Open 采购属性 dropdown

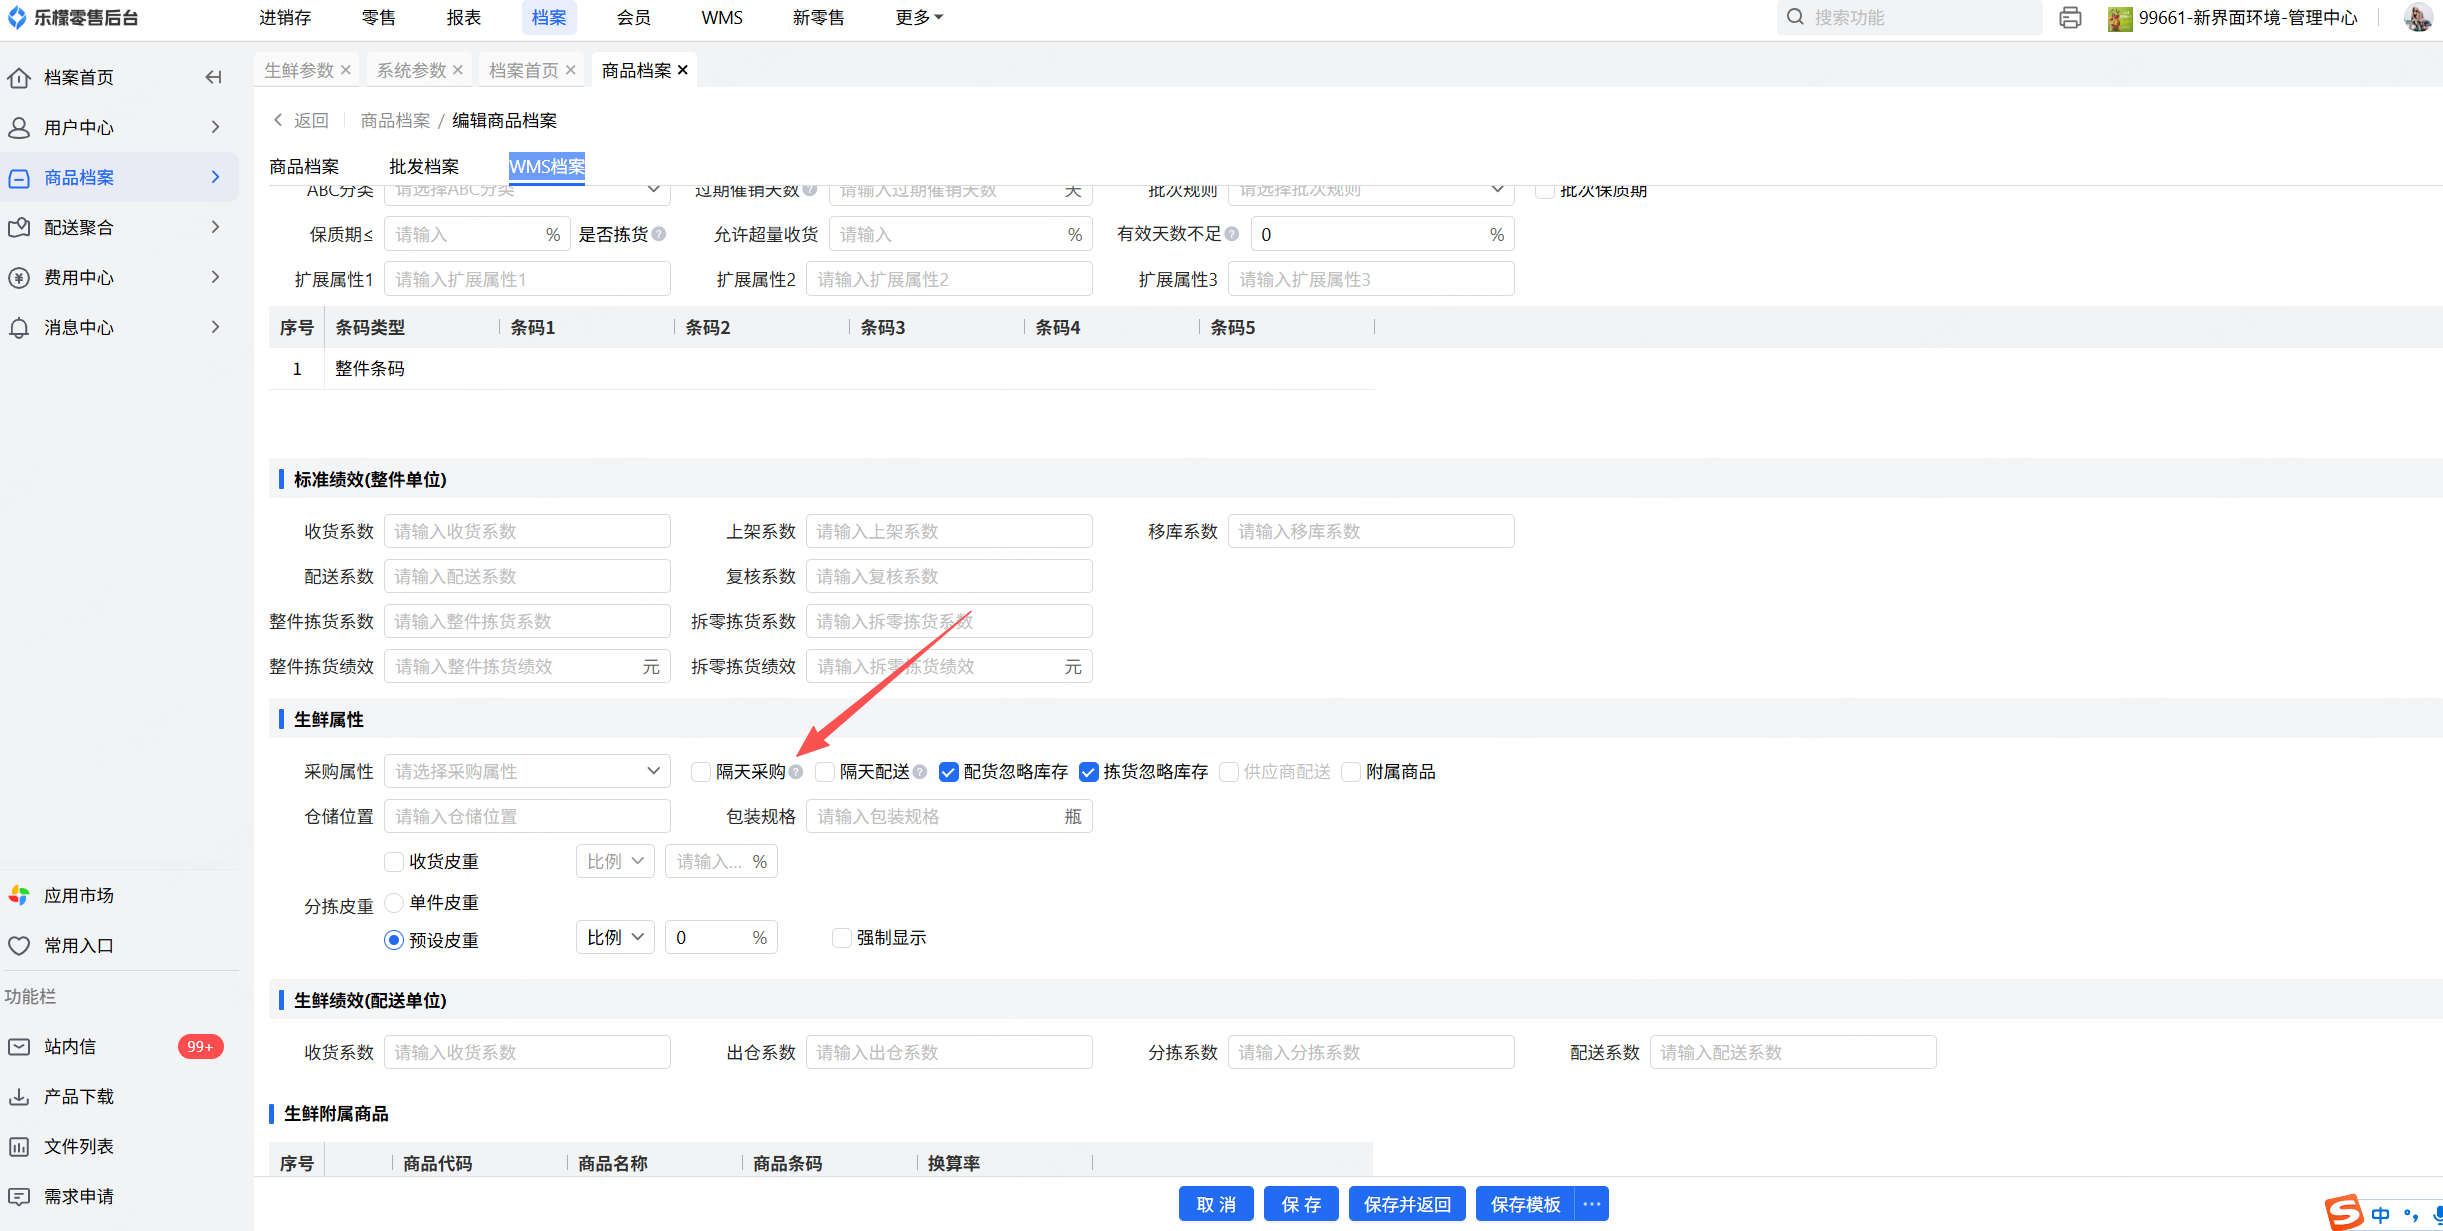[527, 771]
